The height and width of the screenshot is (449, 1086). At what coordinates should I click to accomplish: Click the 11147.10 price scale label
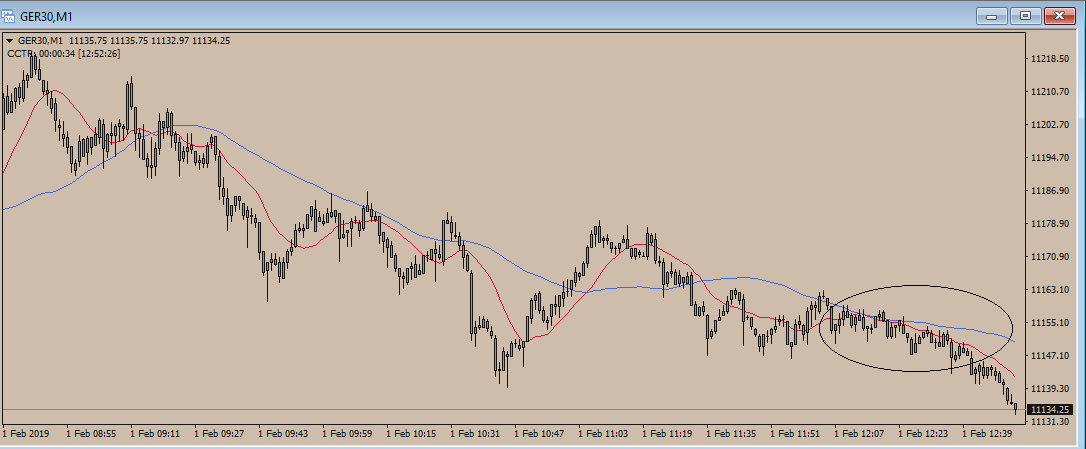1051,355
